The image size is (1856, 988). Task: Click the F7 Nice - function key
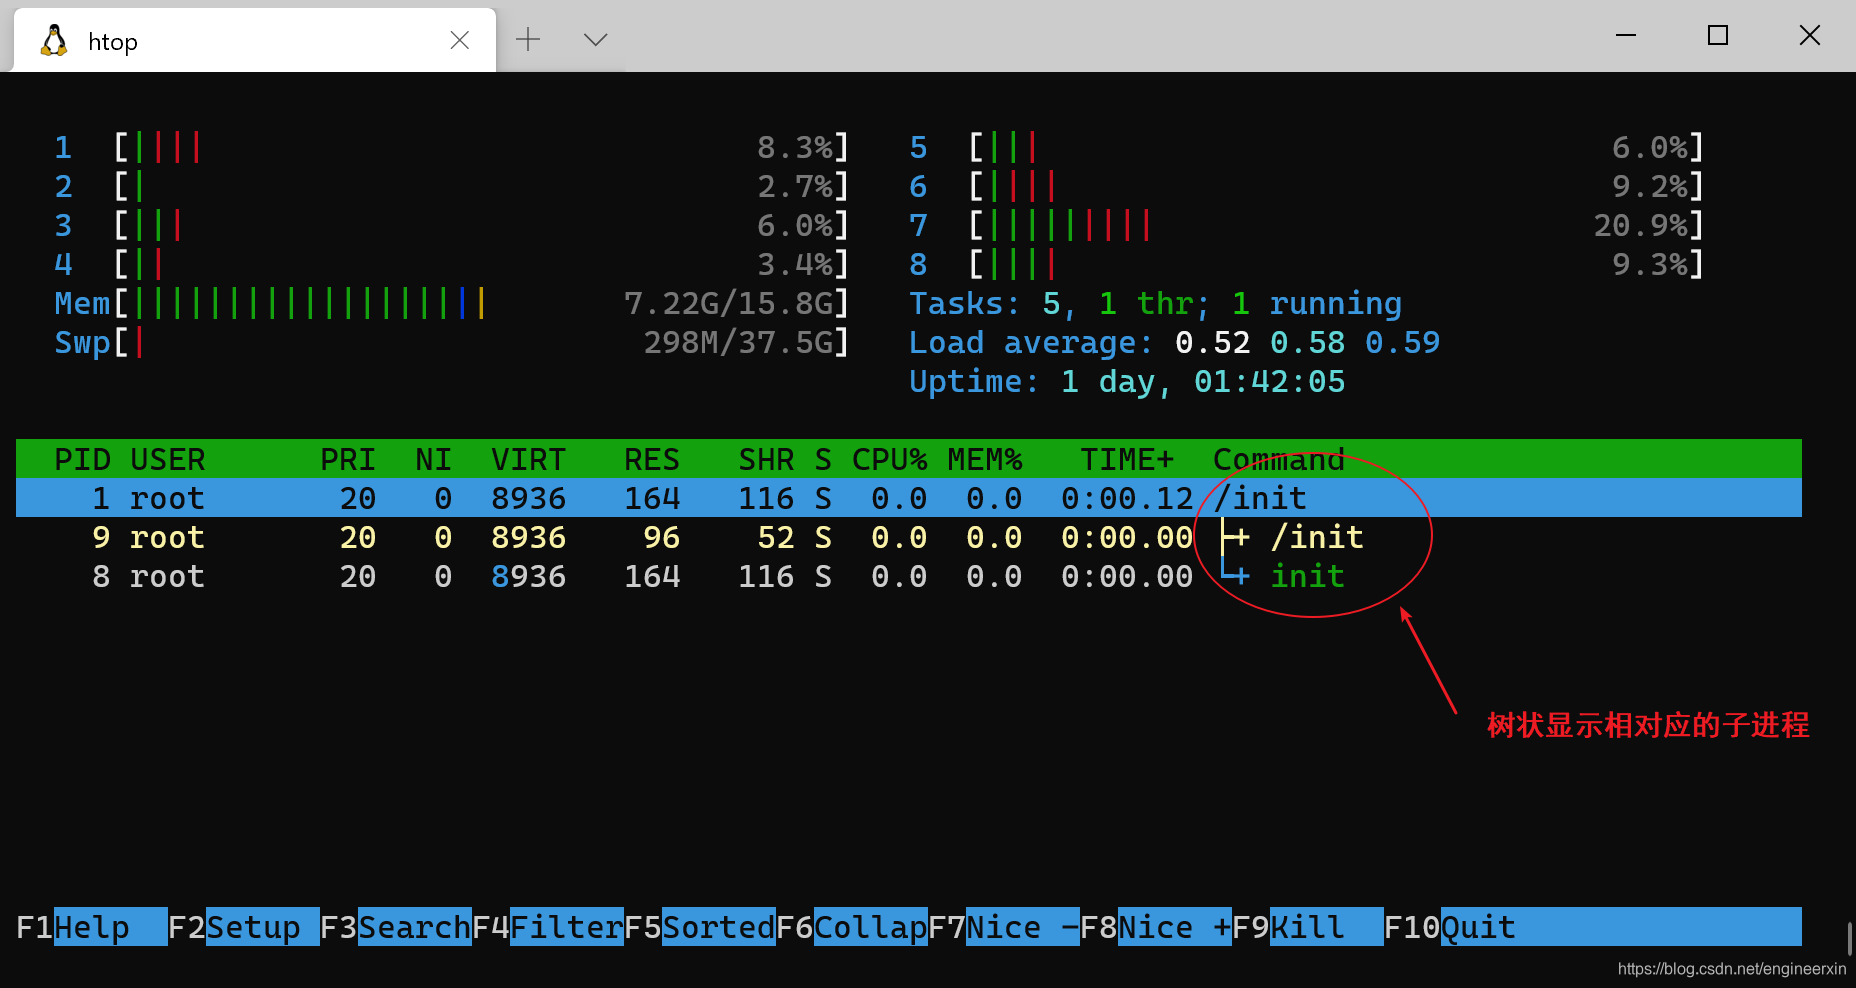(1004, 927)
